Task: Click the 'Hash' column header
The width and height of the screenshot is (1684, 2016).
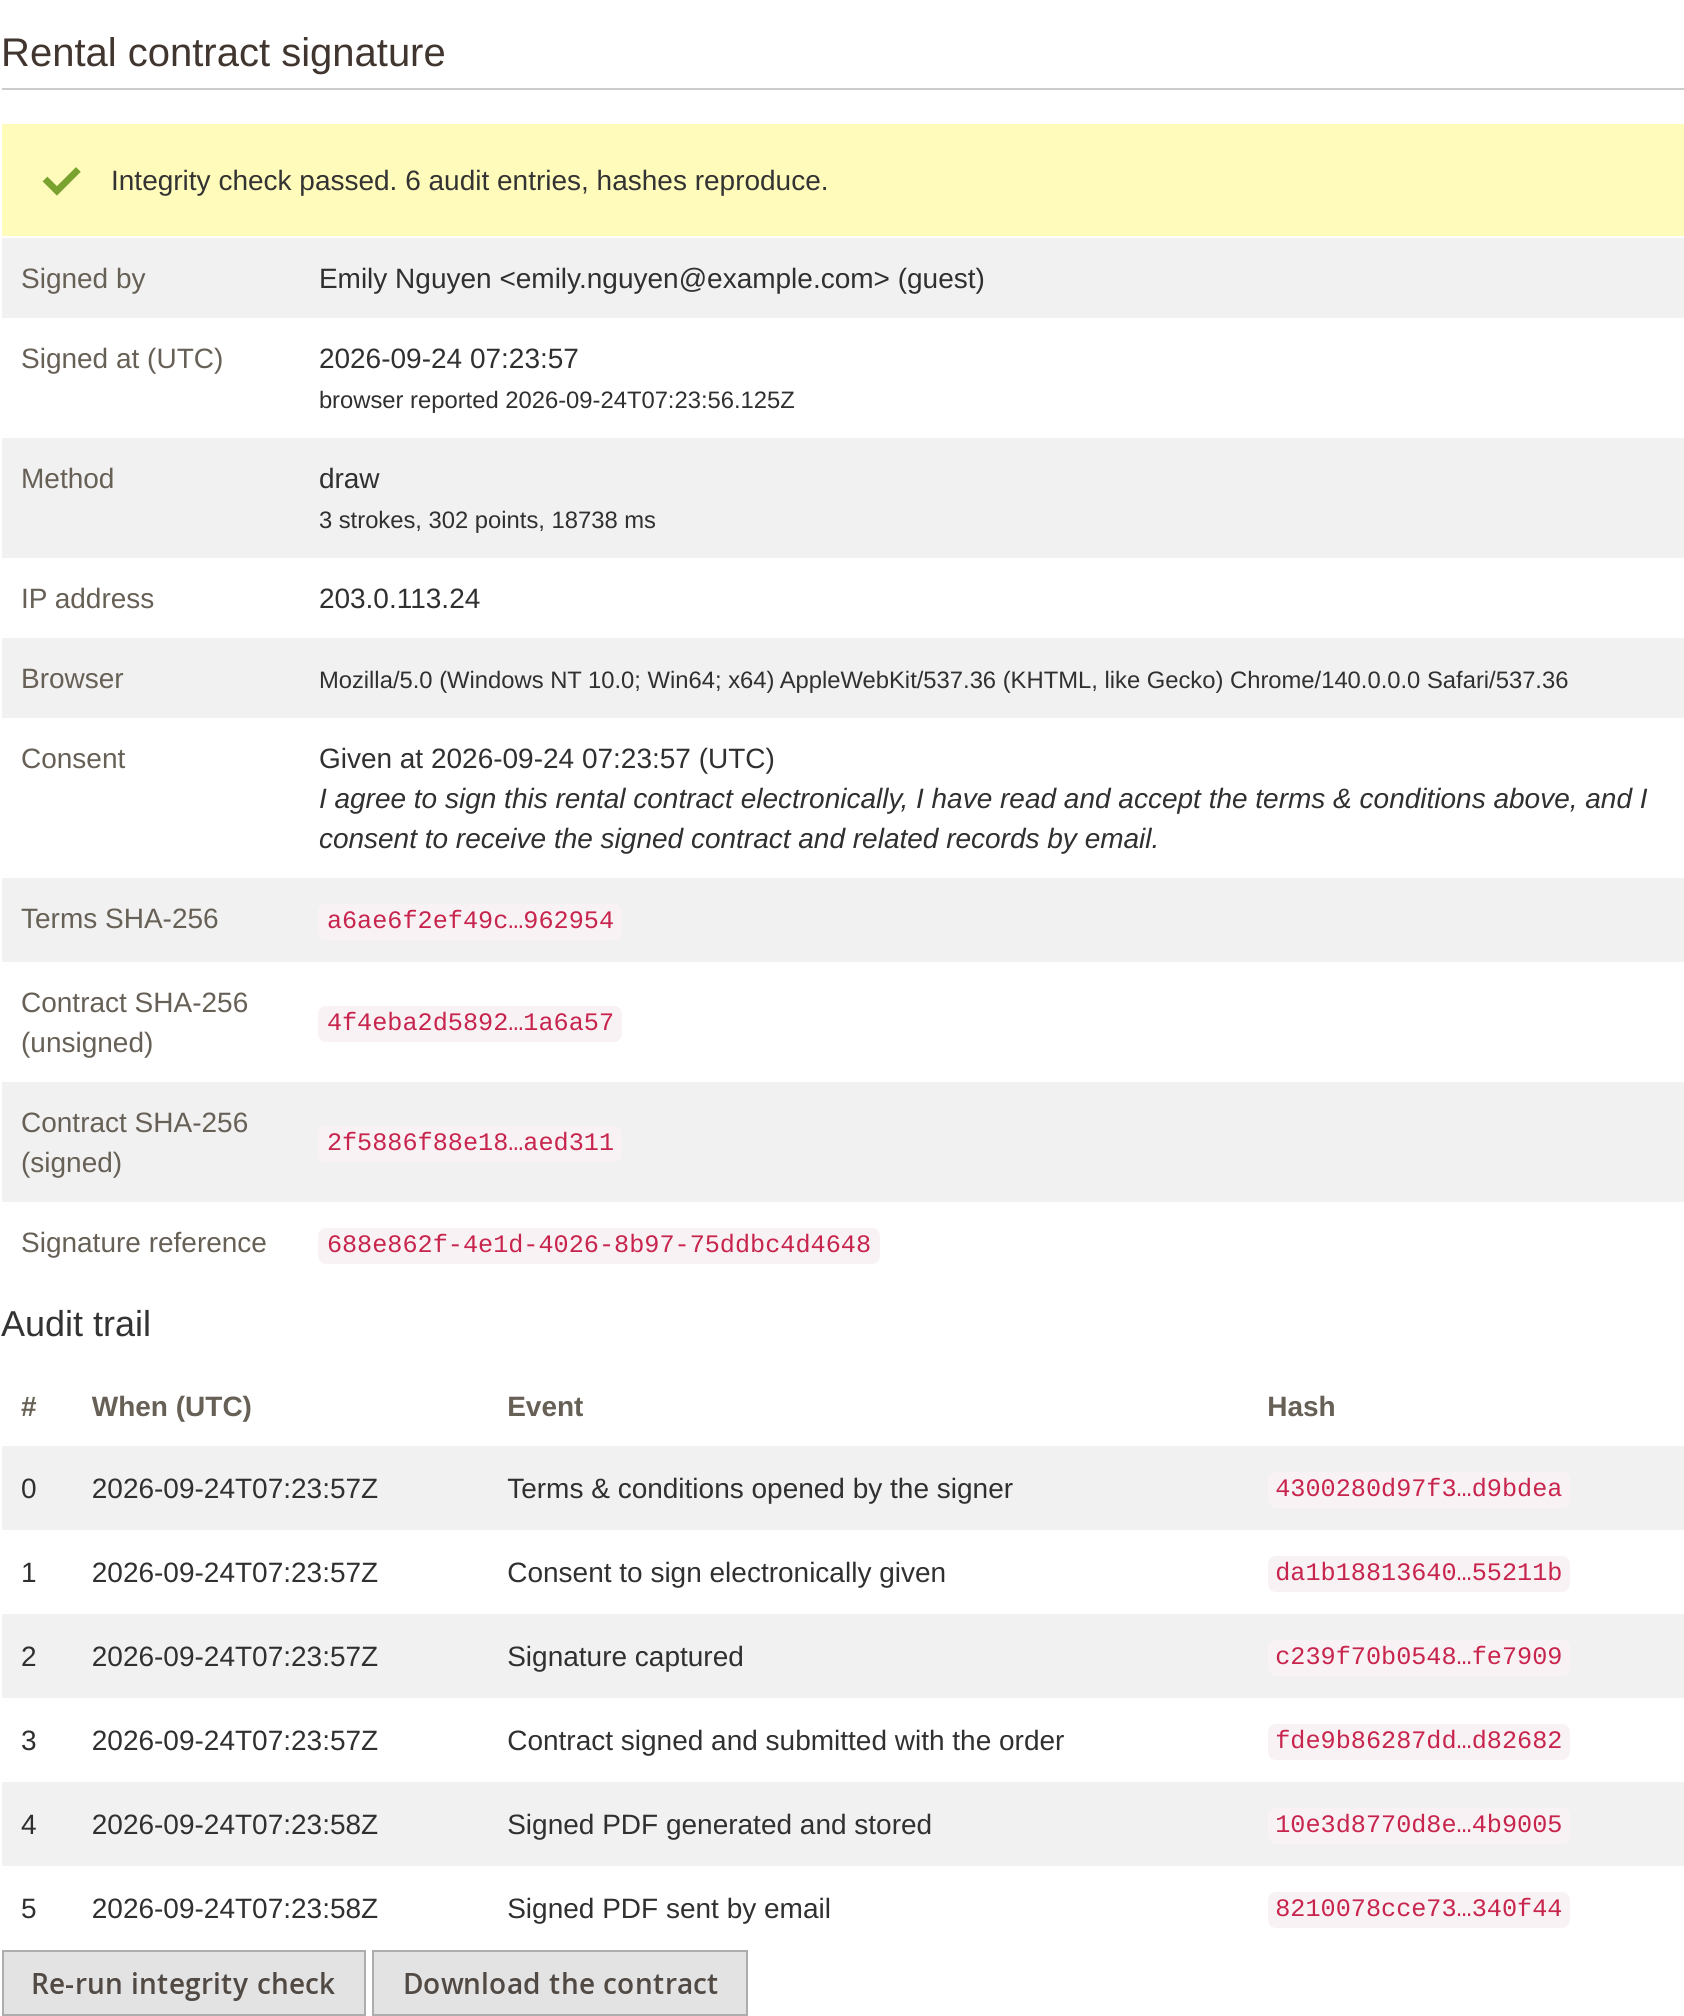Action: pos(1301,1407)
